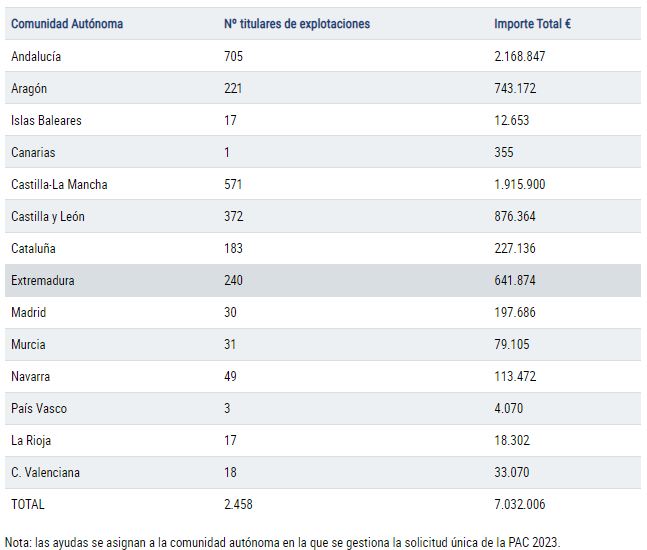Select the Andalucía row name
The height and width of the screenshot is (550, 647).
click(36, 56)
